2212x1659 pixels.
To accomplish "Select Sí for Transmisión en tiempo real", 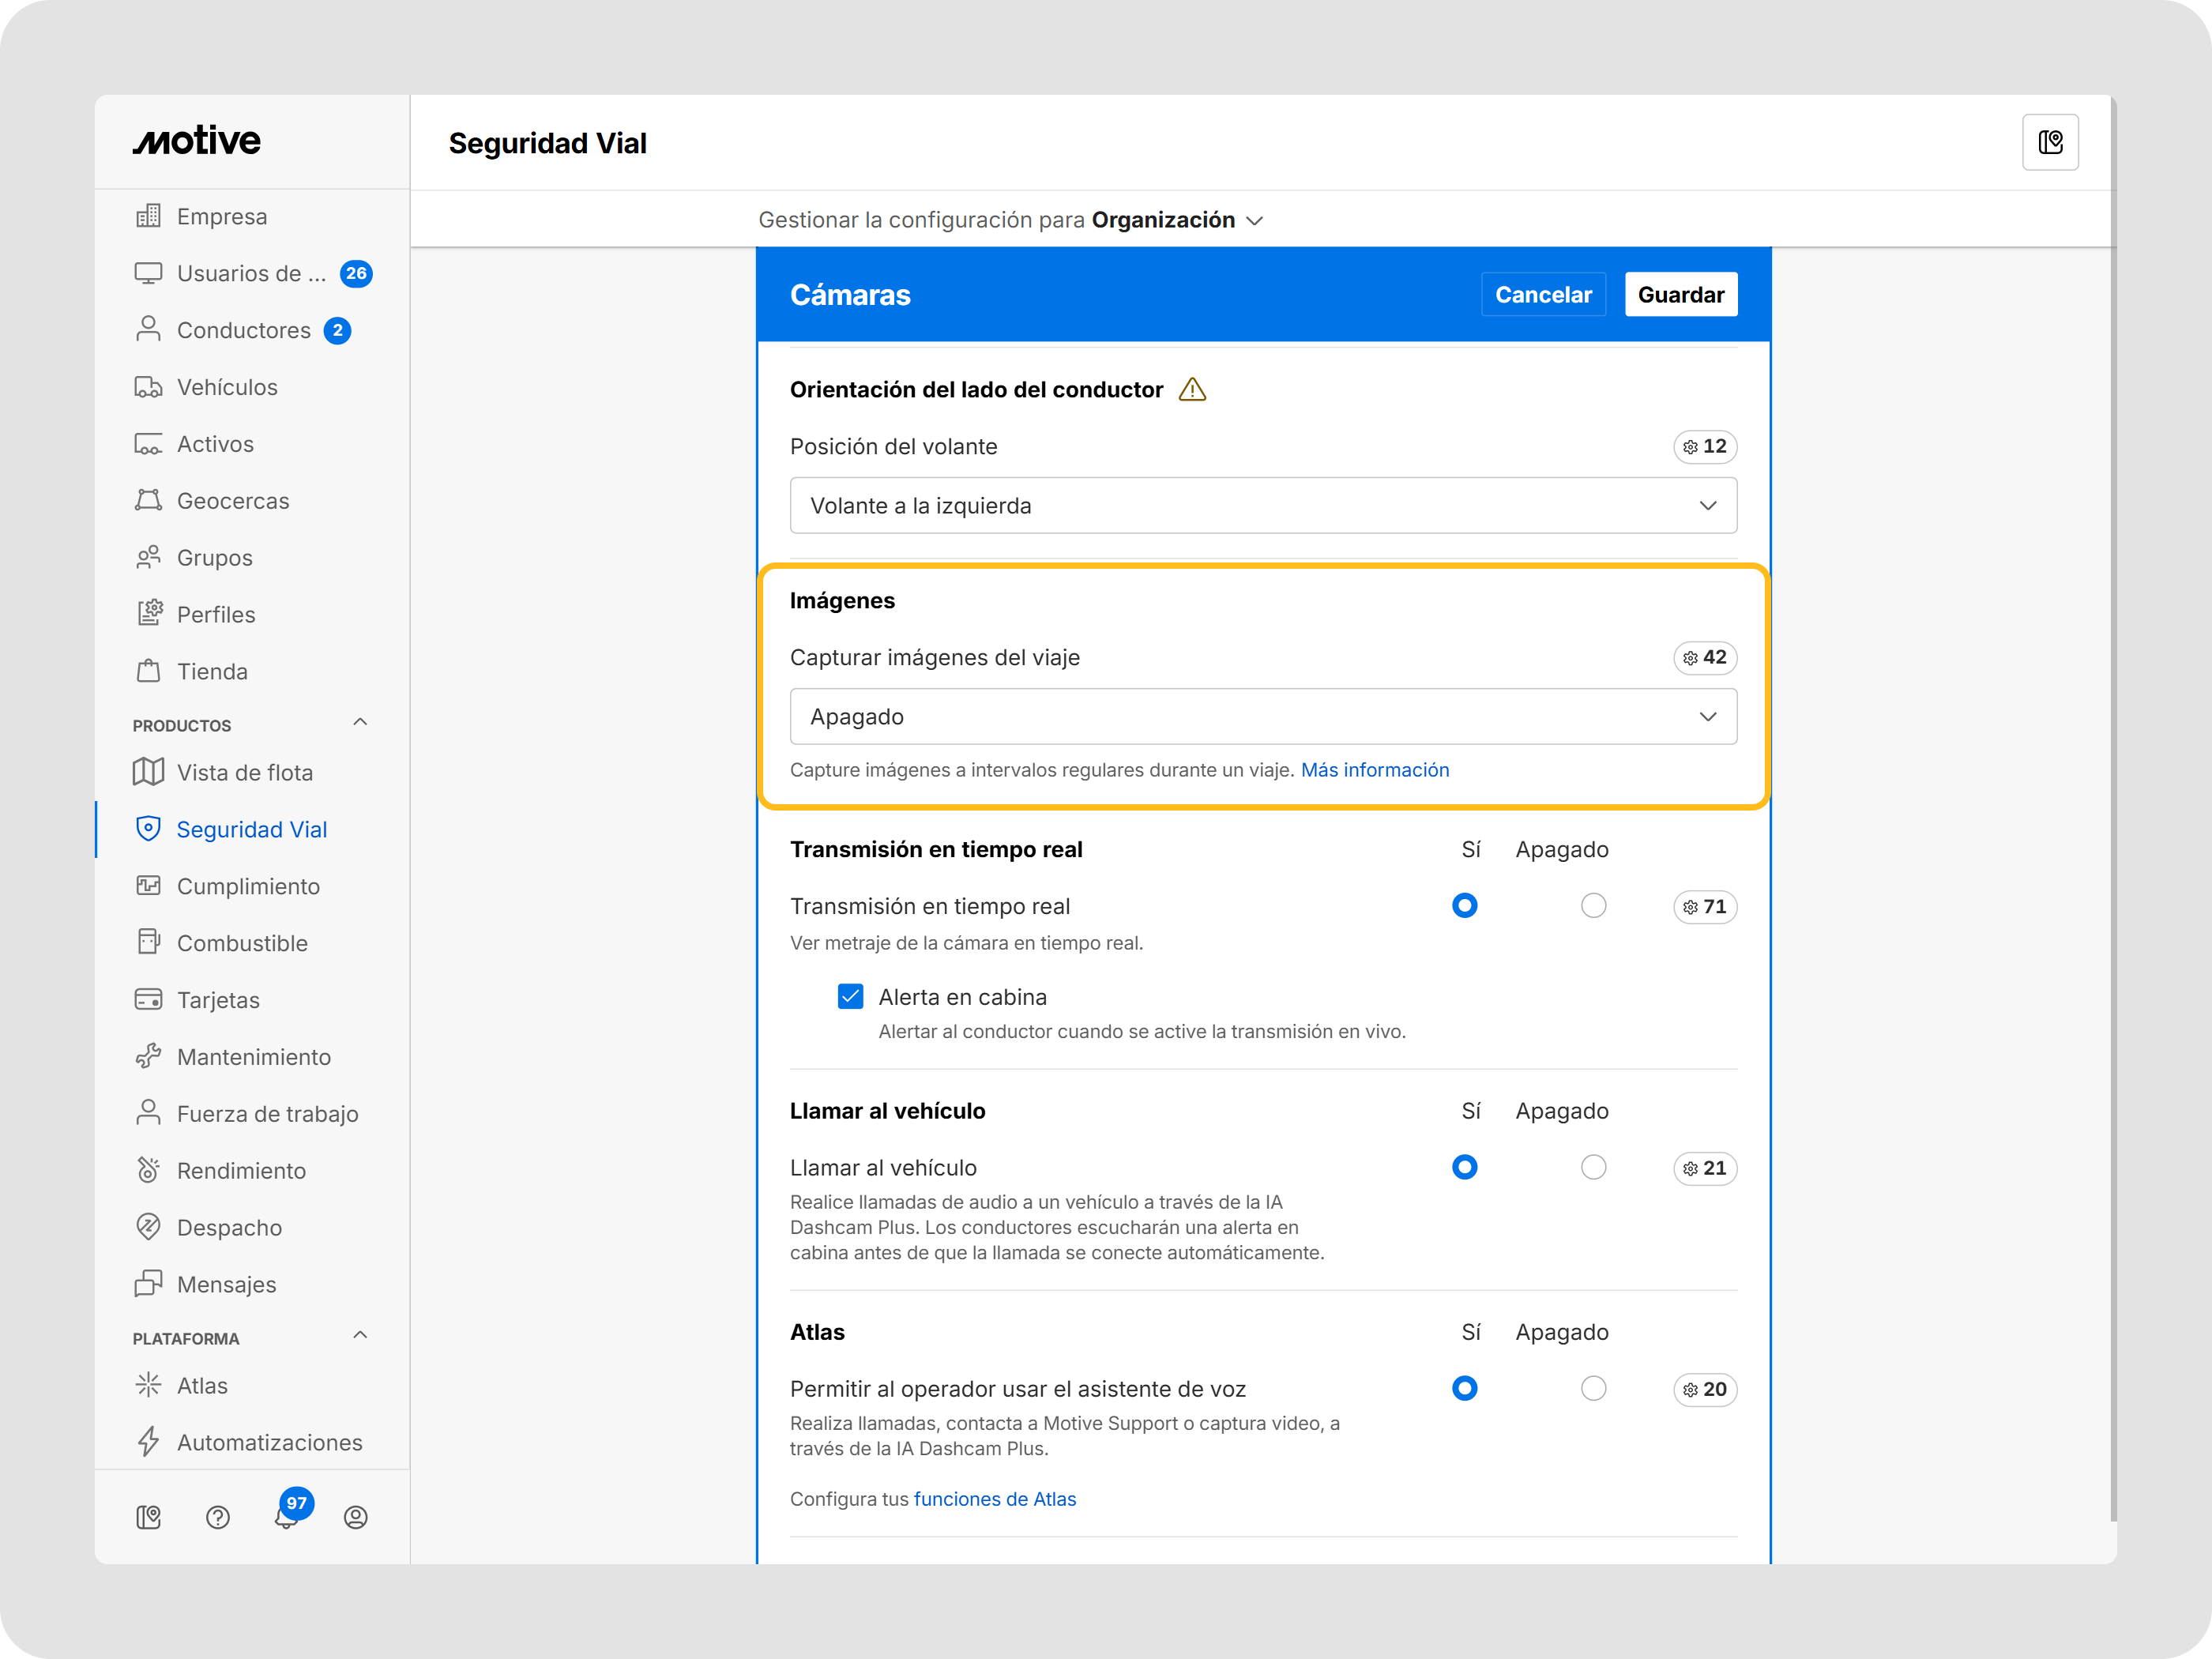I will pos(1464,905).
